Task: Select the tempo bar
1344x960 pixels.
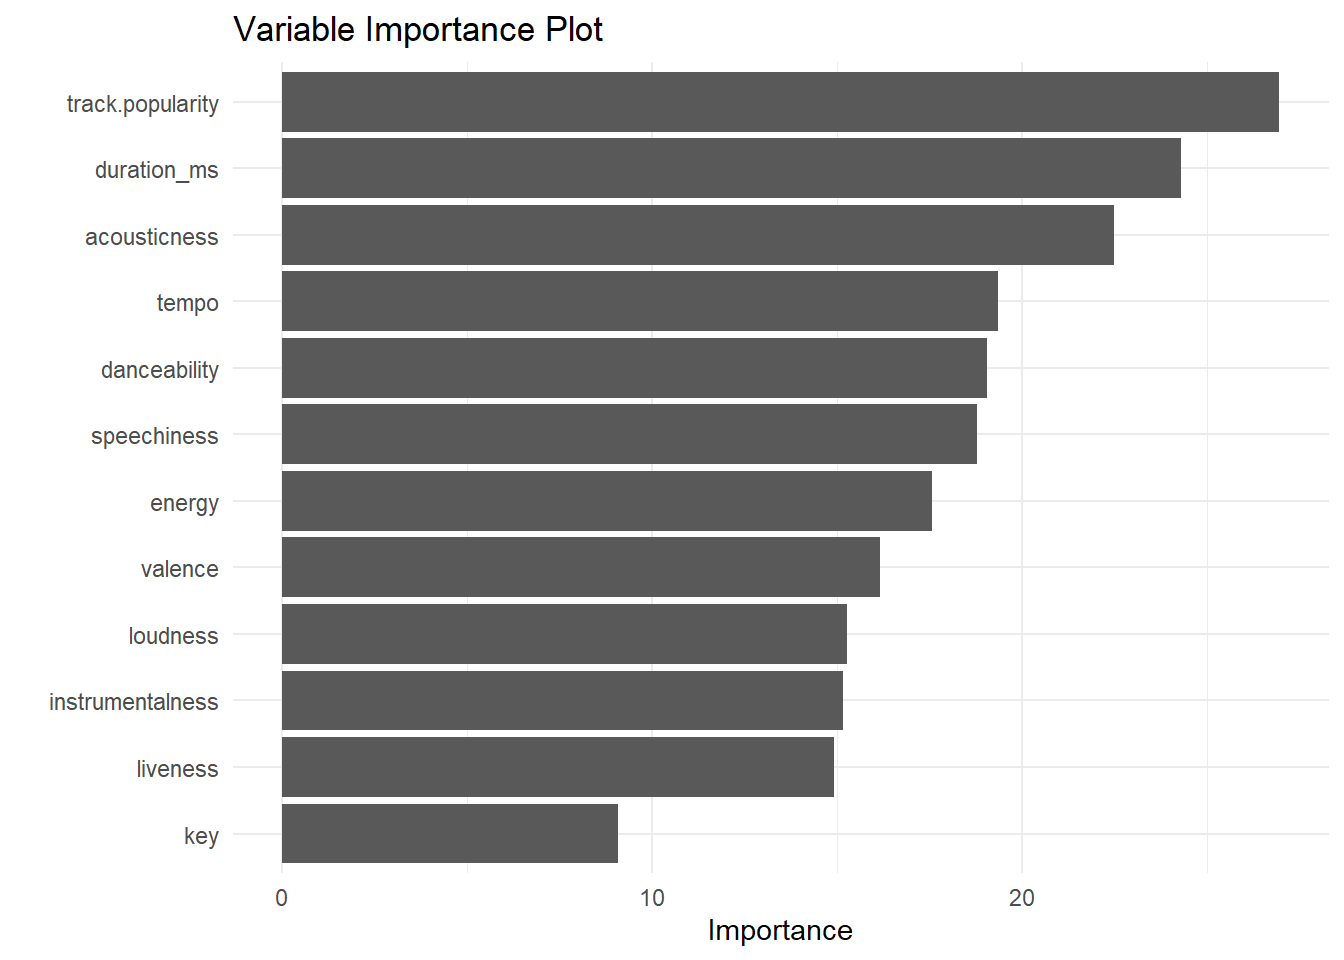Action: pyautogui.click(x=640, y=301)
